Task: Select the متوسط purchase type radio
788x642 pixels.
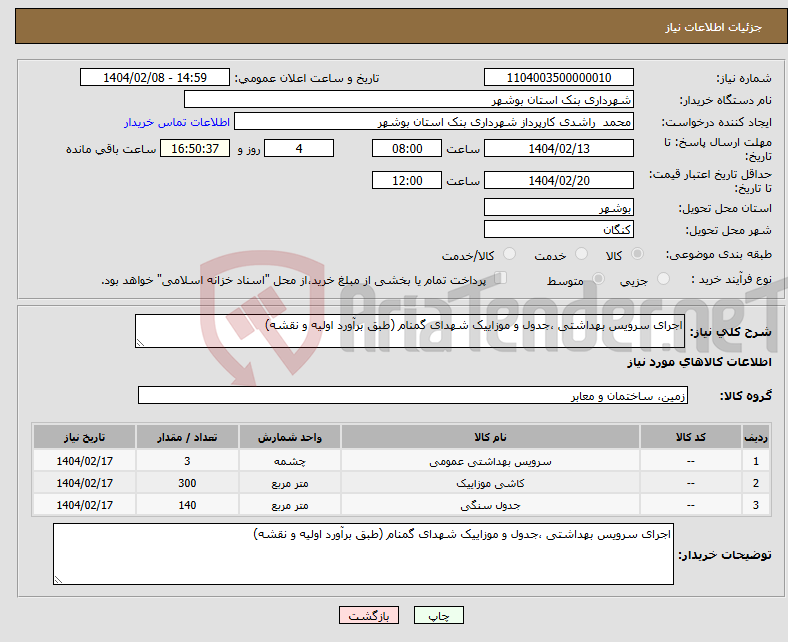Action: 599,279
